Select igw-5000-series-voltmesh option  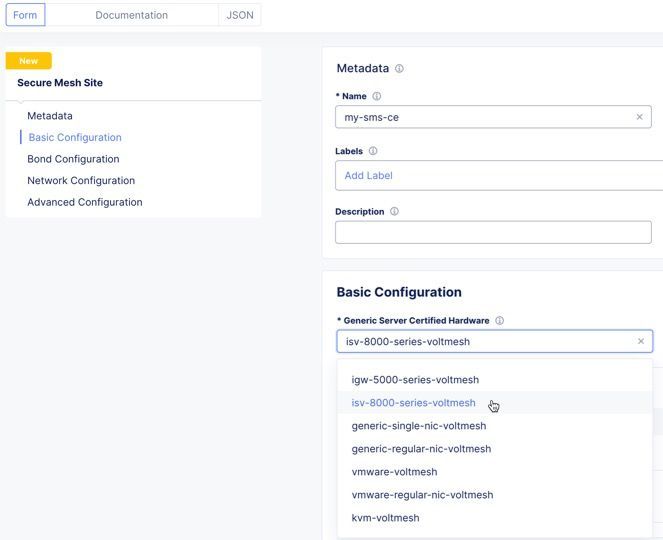pyautogui.click(x=415, y=380)
